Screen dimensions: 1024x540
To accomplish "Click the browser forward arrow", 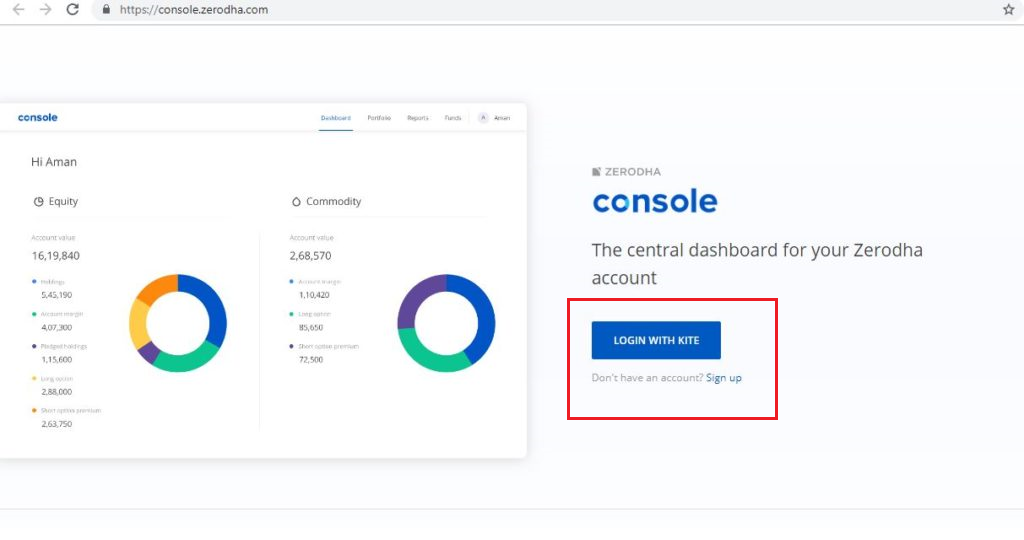I will pyautogui.click(x=45, y=10).
